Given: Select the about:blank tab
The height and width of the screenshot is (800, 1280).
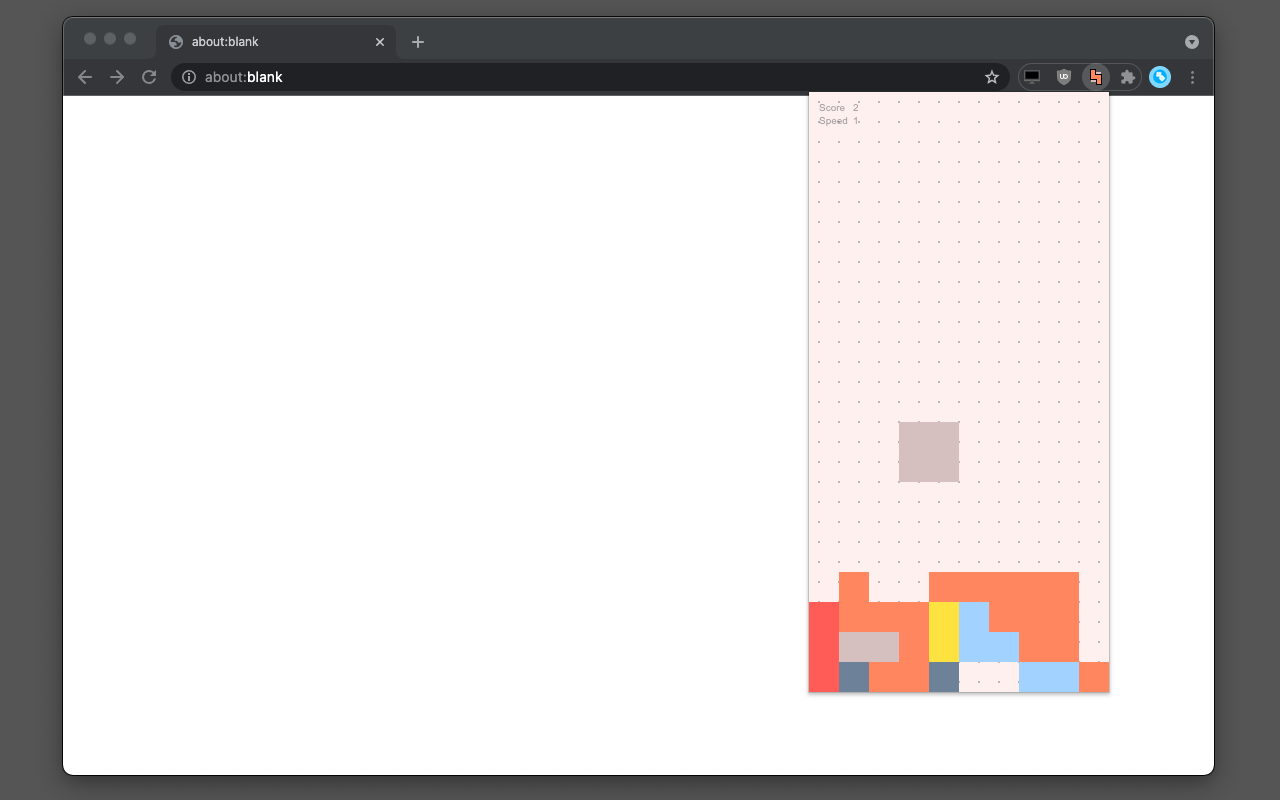Looking at the screenshot, I should pyautogui.click(x=277, y=42).
